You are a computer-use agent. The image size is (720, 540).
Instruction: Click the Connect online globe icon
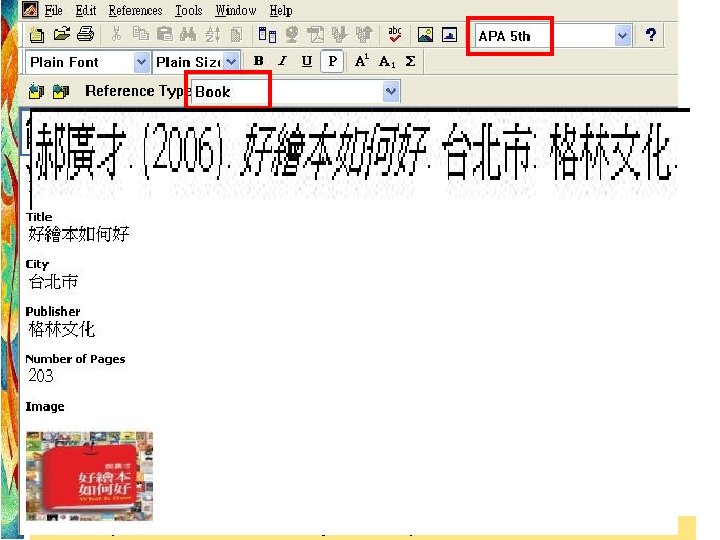[x=292, y=34]
